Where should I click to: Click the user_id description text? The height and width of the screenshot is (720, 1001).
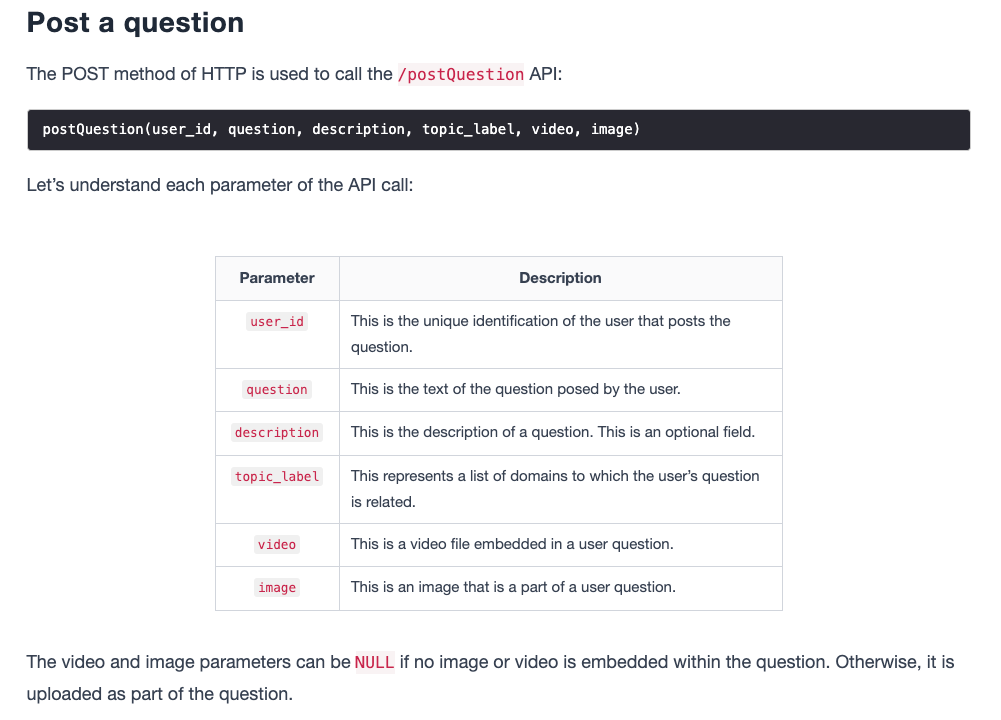[540, 334]
